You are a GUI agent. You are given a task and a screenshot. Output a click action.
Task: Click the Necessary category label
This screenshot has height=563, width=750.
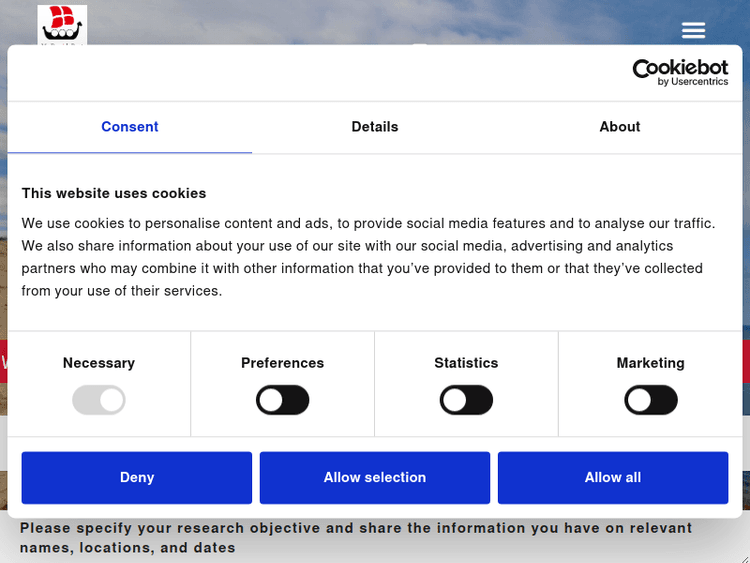99,363
